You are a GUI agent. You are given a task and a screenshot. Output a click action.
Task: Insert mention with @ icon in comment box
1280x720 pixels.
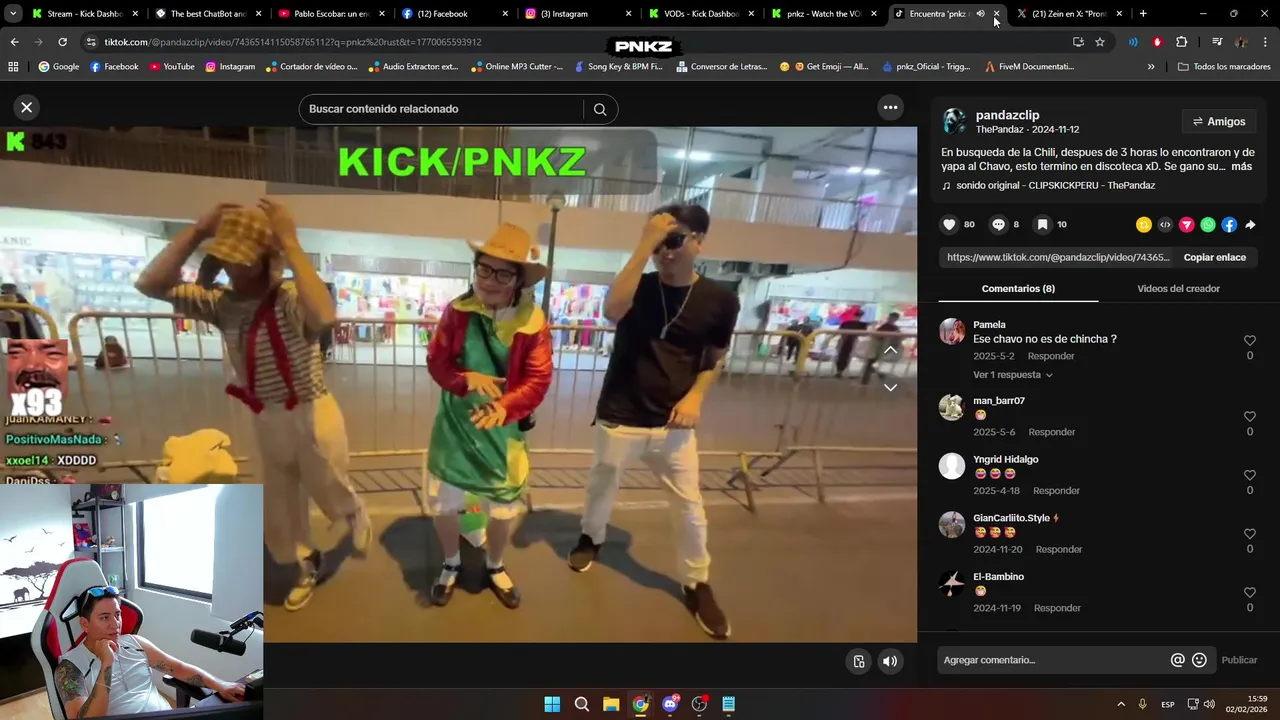(1178, 660)
